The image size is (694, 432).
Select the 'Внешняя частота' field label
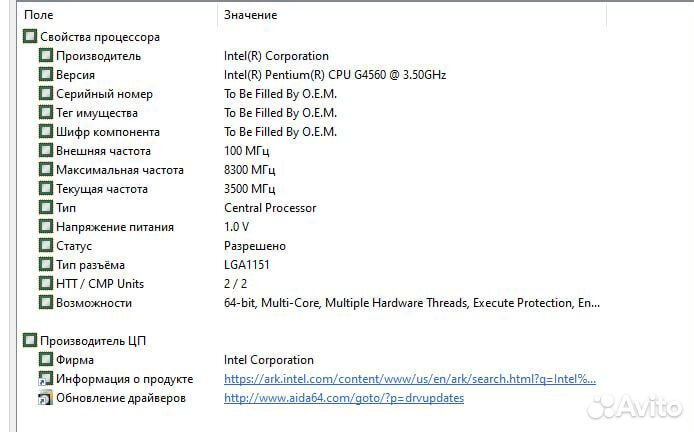coord(104,151)
